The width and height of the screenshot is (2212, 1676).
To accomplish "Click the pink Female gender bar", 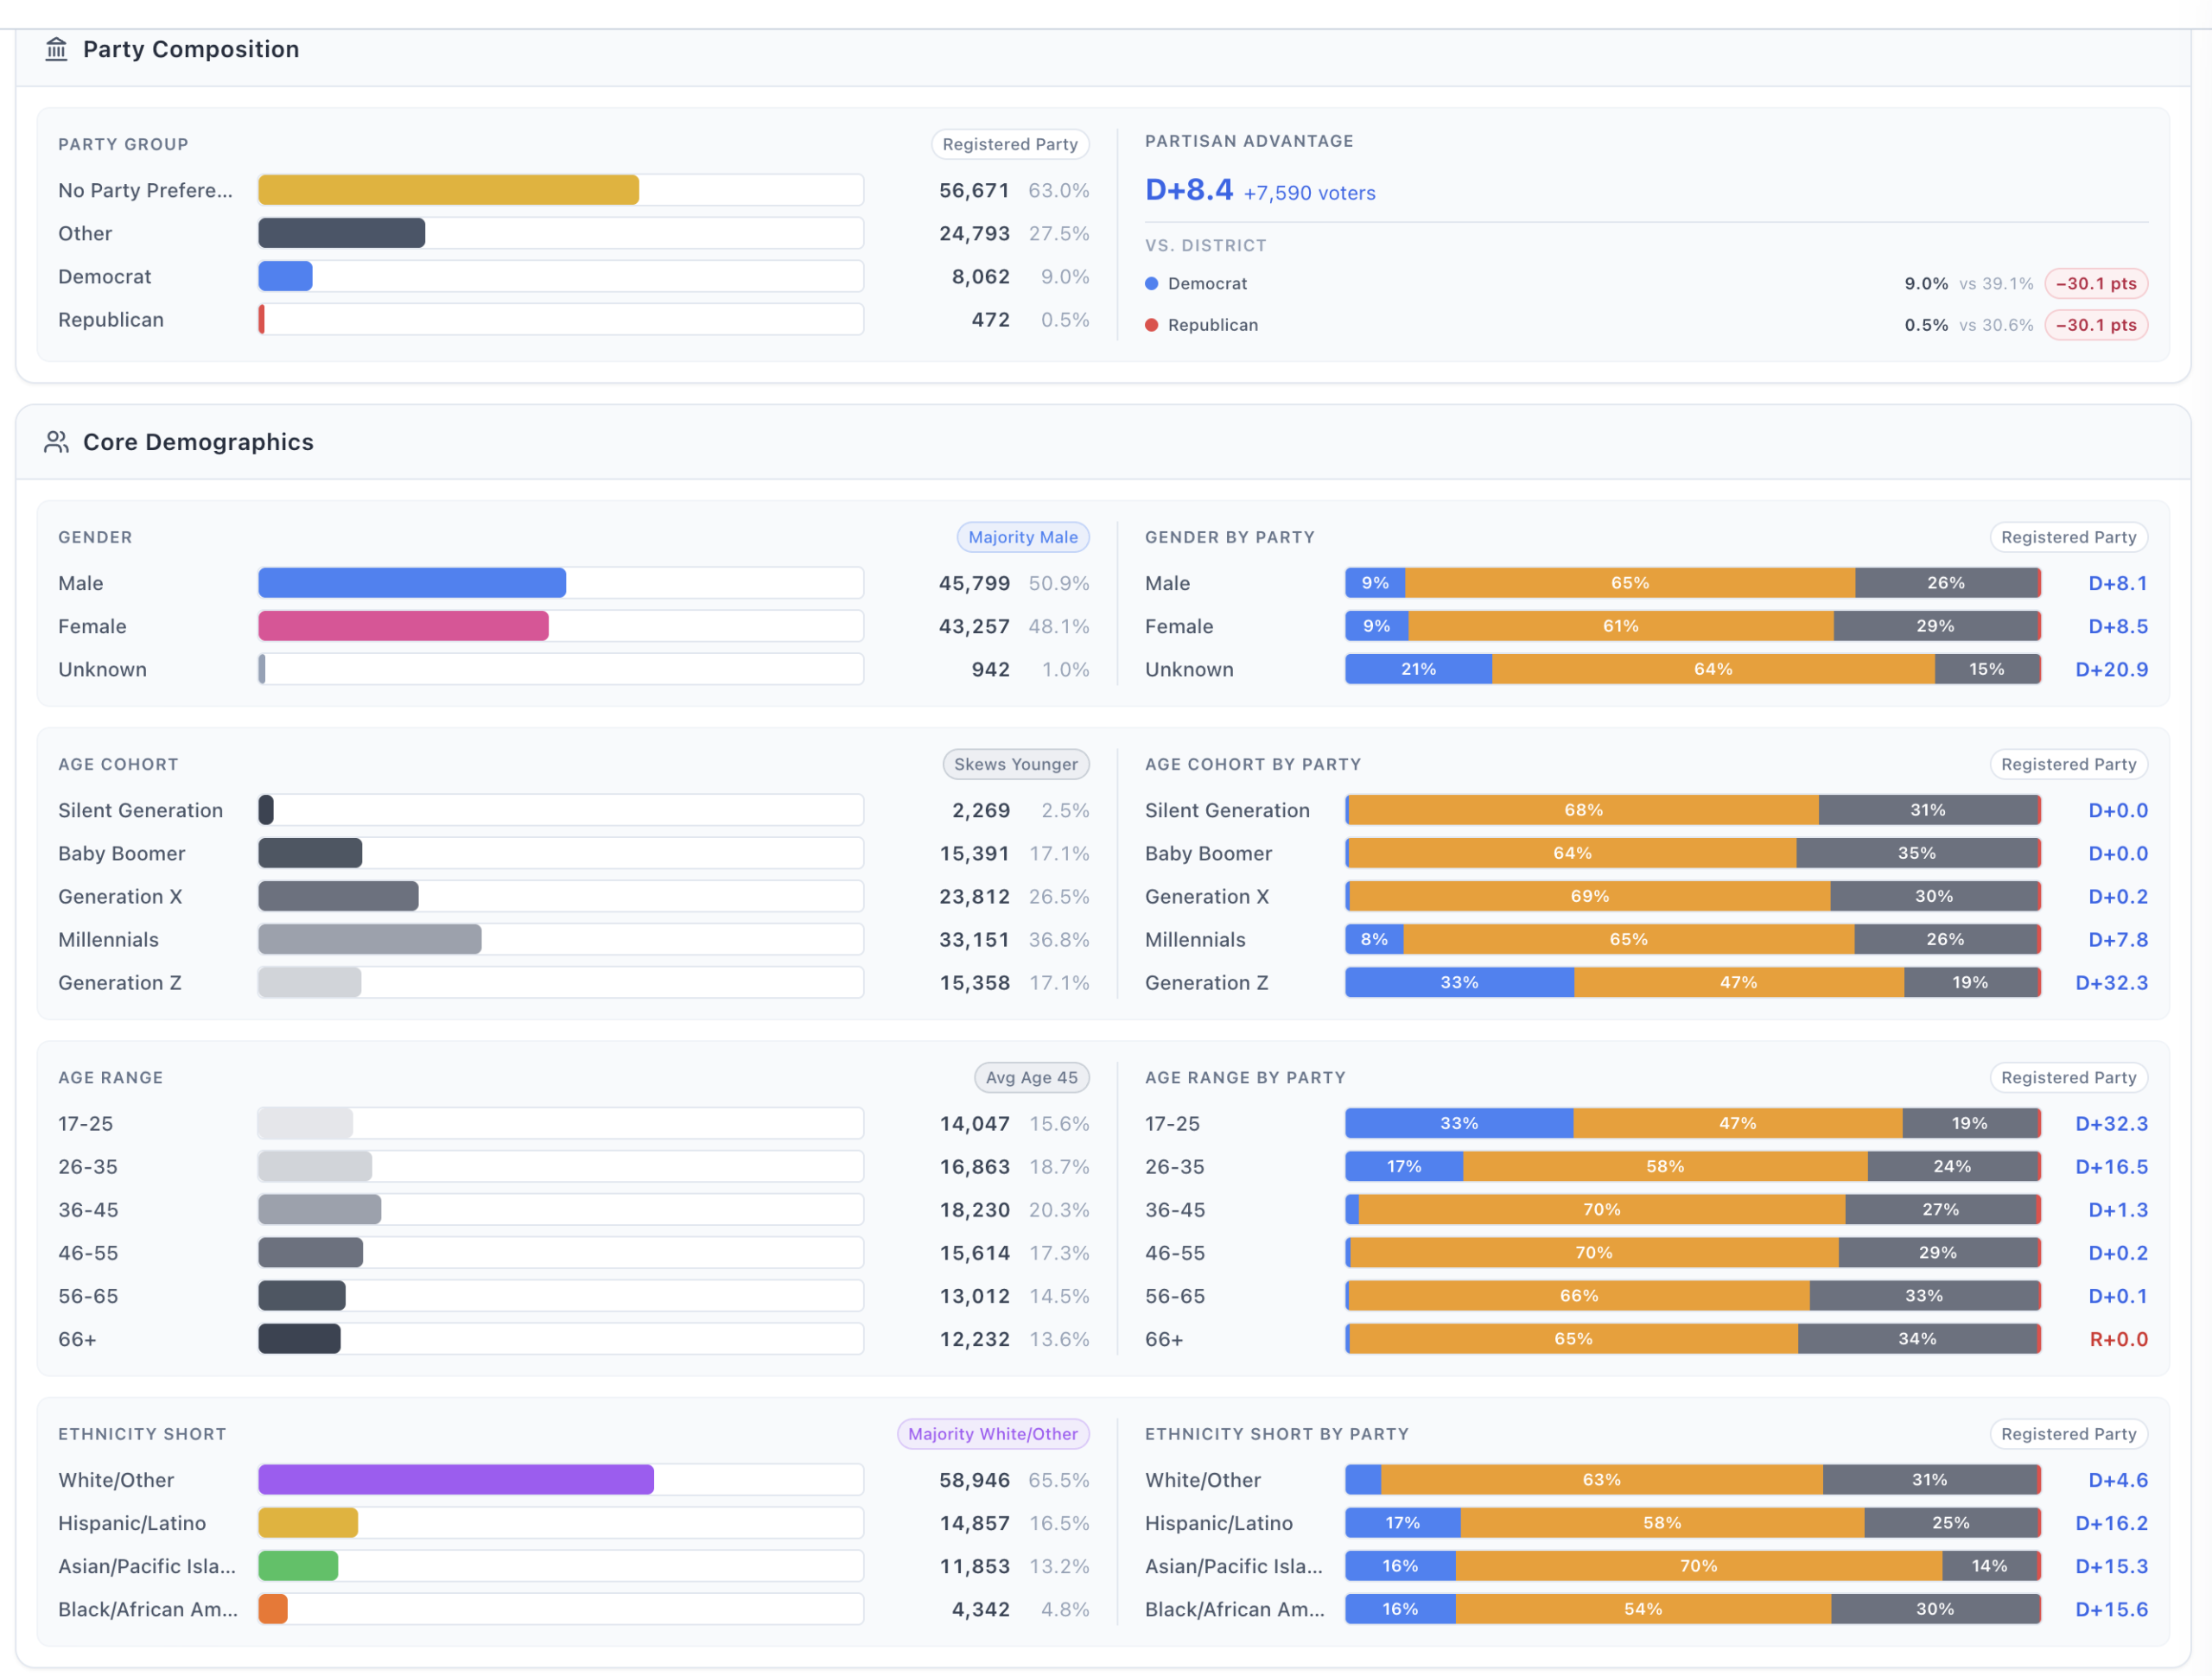I will click(403, 626).
